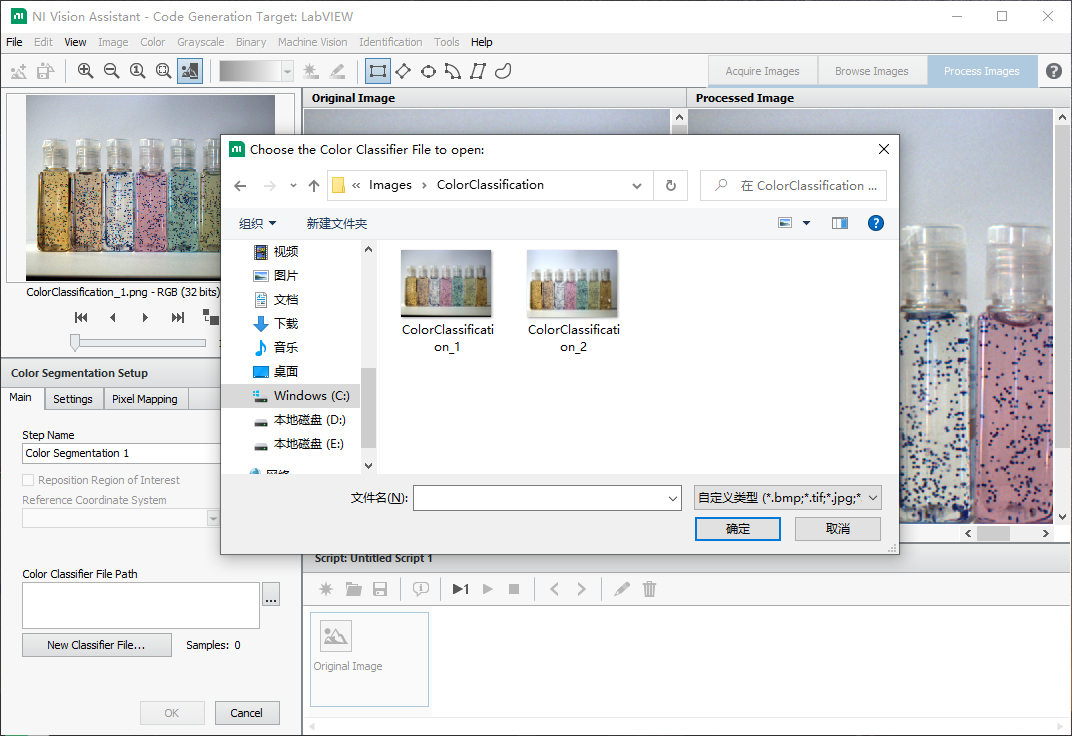Click the Run Once script icon
Screen dimensions: 1072x736
(460, 589)
